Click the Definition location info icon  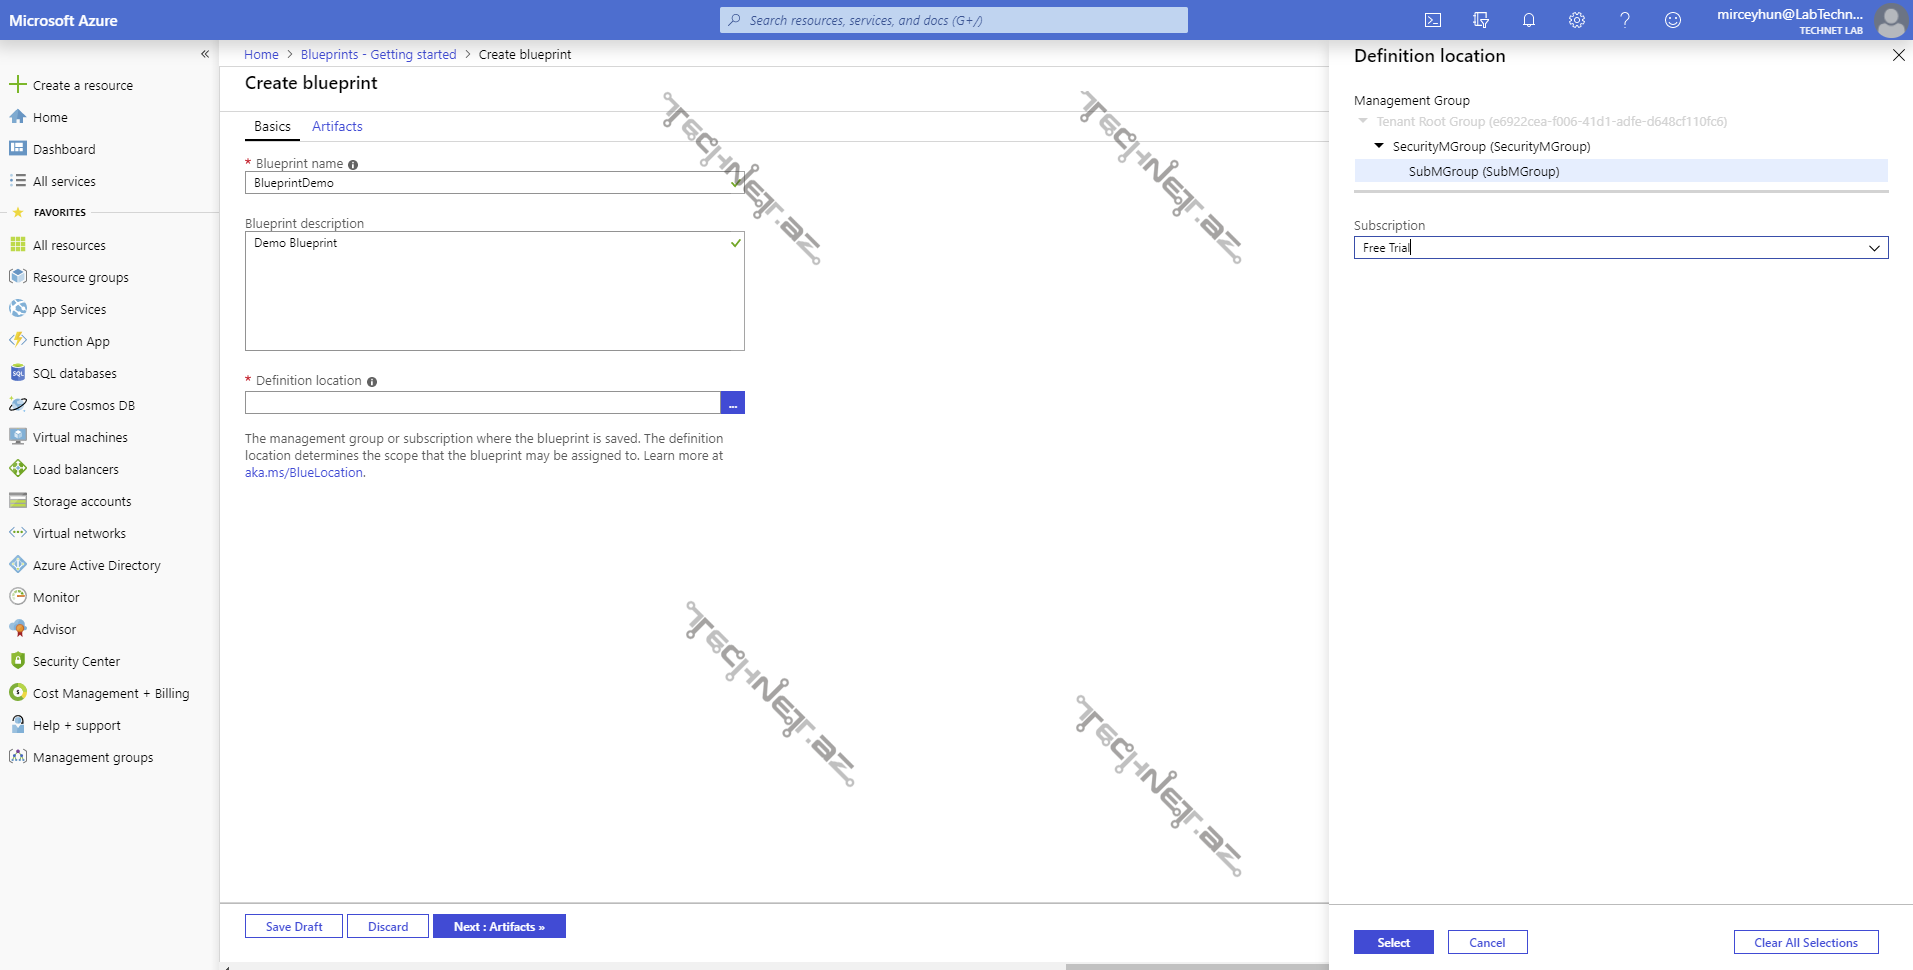pos(372,382)
